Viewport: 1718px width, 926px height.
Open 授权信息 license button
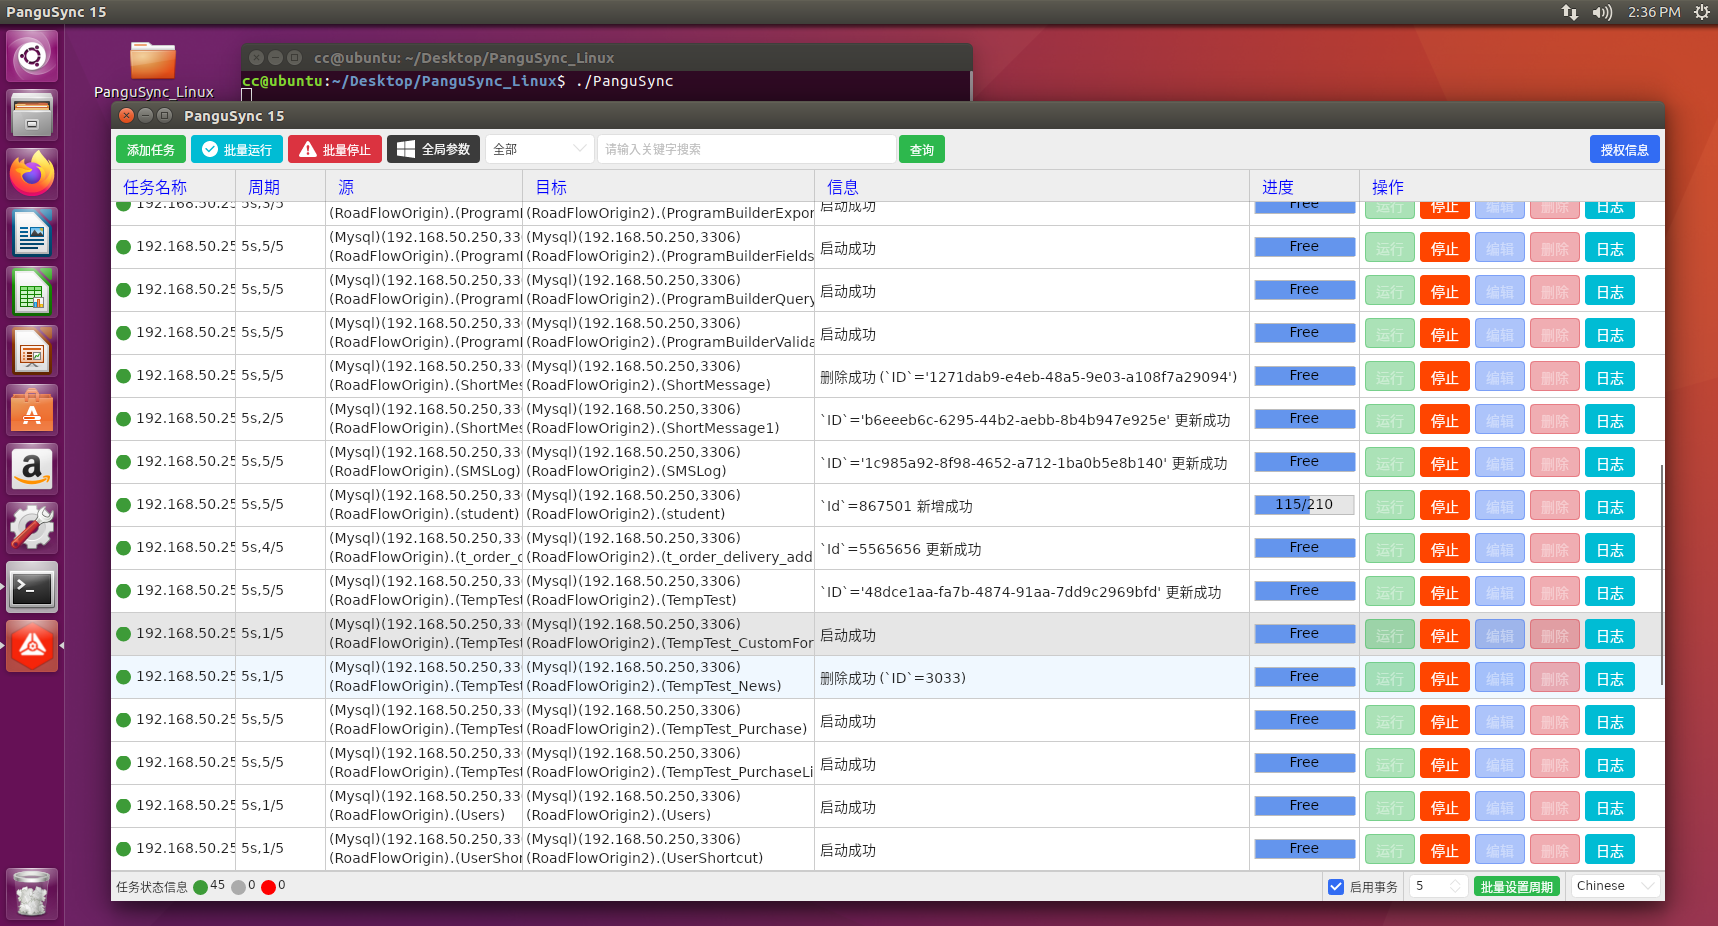click(x=1625, y=149)
